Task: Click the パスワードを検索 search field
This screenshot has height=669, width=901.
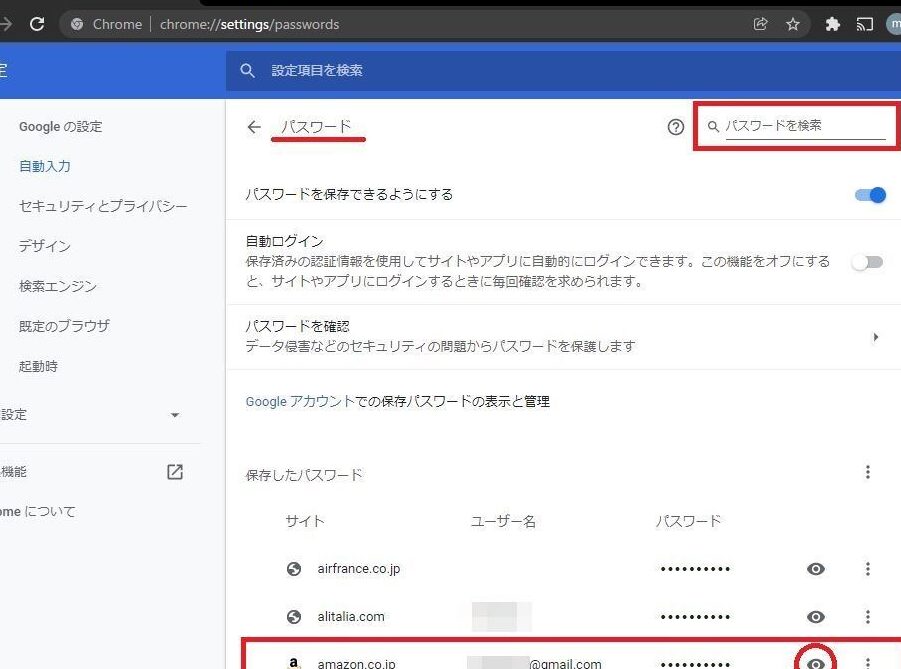Action: point(804,126)
